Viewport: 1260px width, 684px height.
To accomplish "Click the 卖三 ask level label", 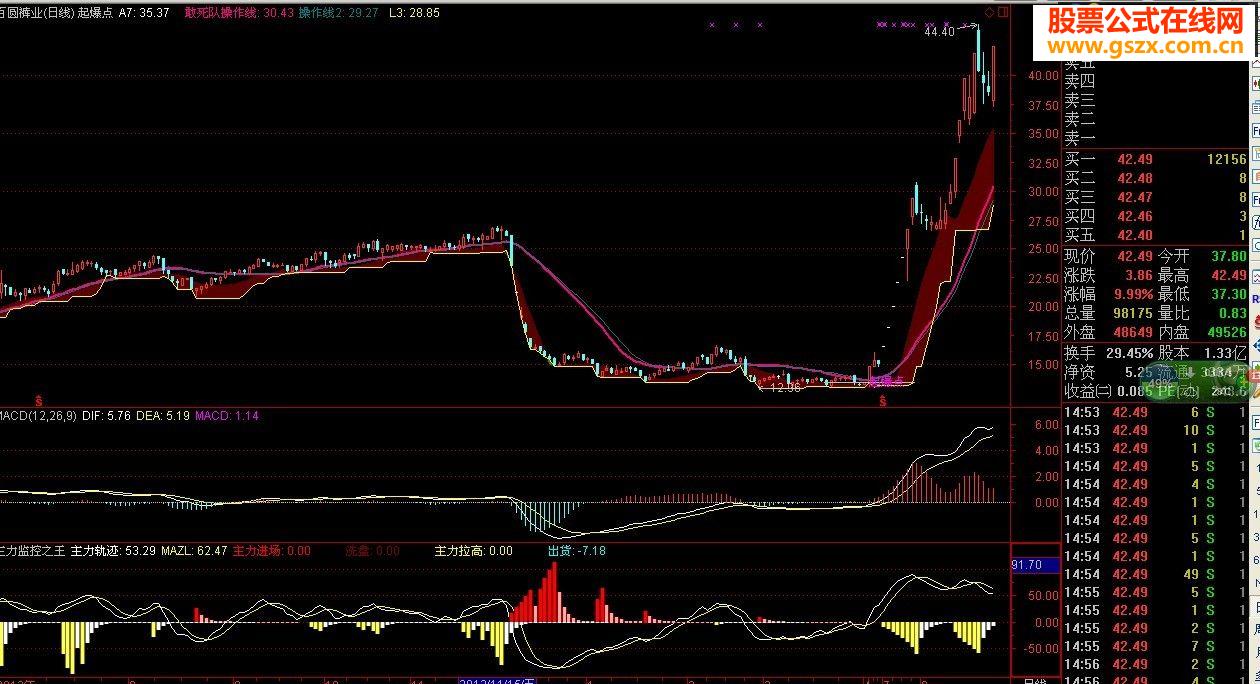I will click(1080, 101).
